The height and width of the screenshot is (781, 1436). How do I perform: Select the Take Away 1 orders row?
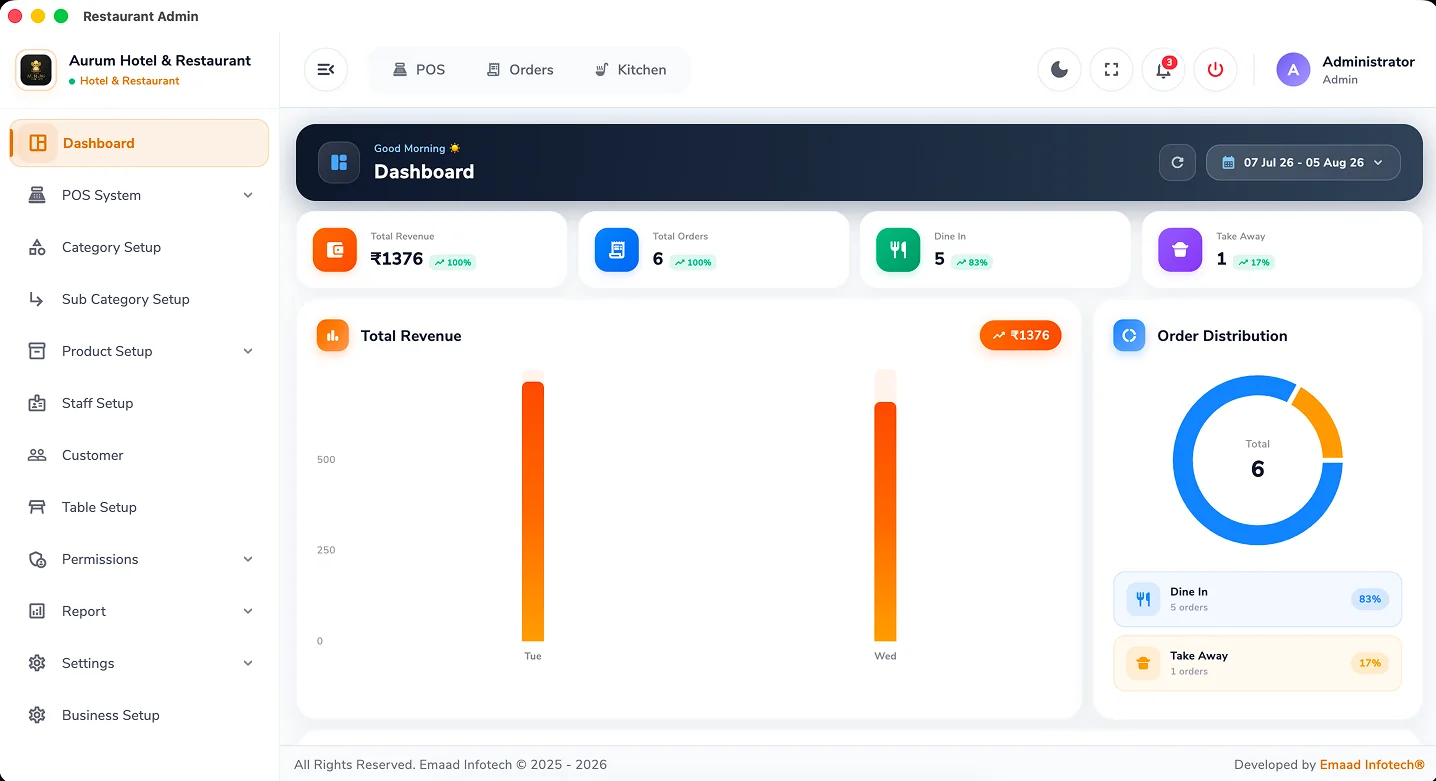(1257, 663)
